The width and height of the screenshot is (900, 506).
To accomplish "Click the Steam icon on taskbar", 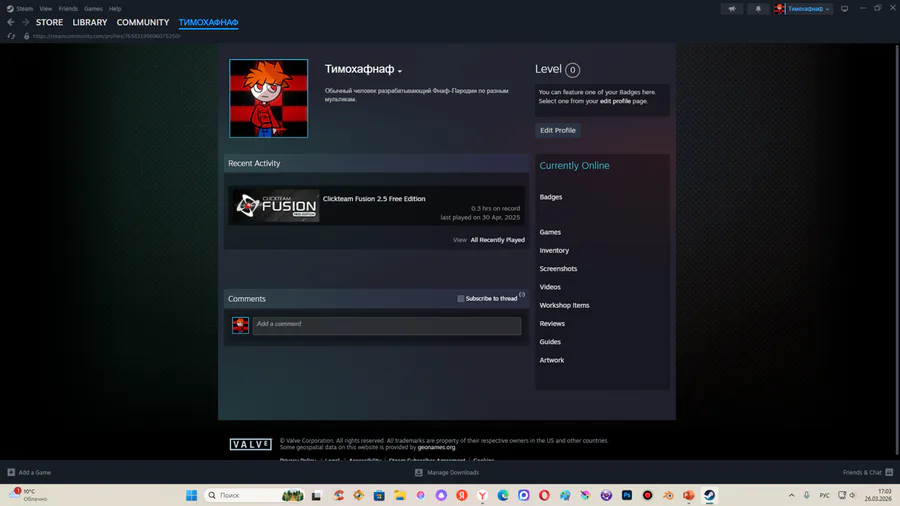I will point(709,495).
